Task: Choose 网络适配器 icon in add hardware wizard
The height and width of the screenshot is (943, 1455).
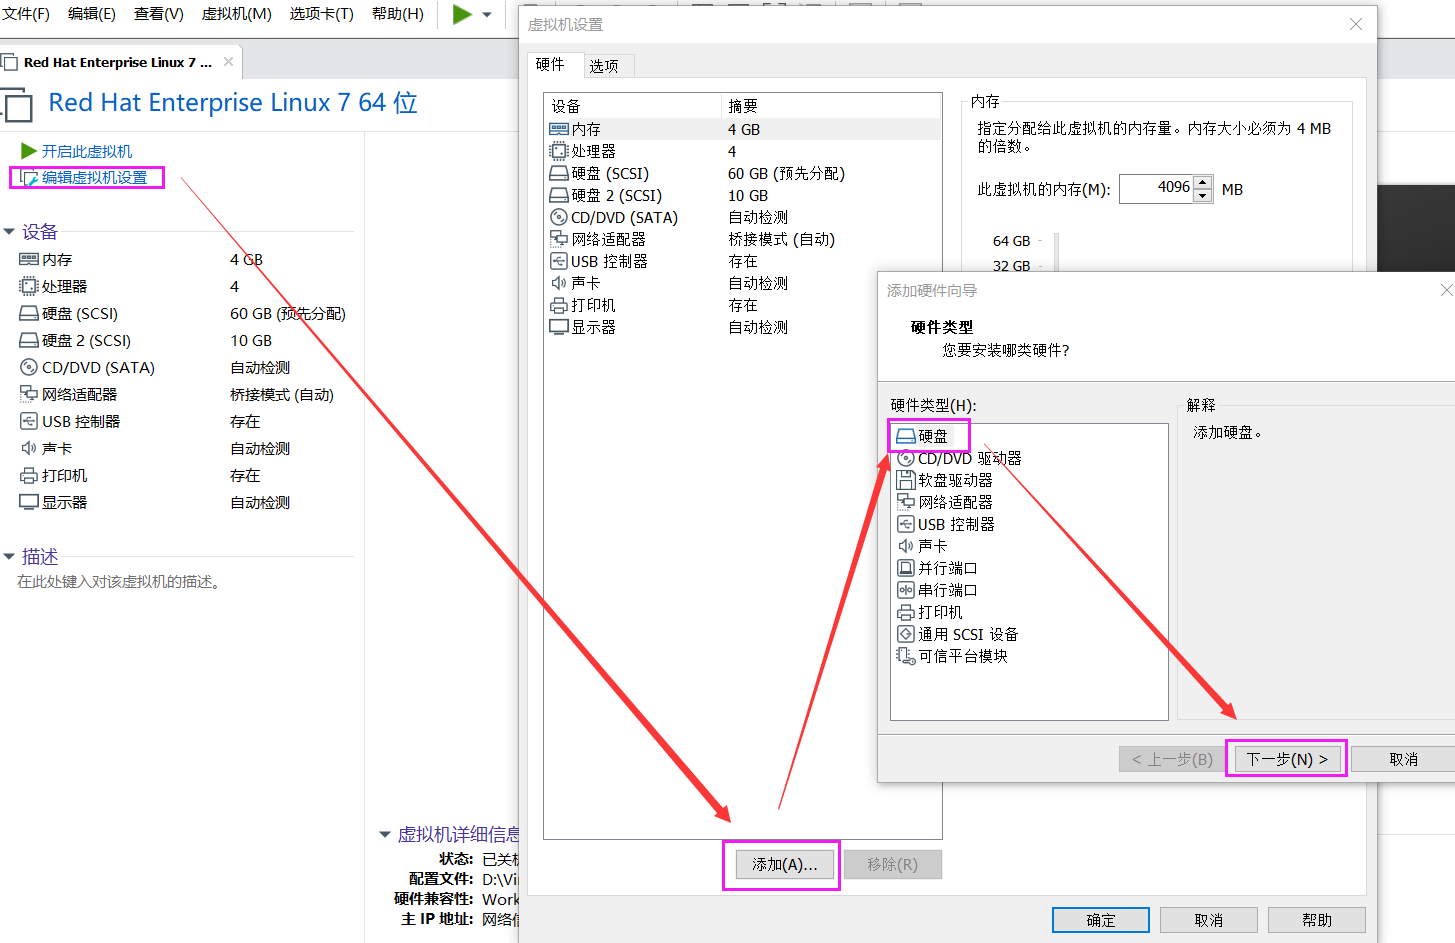Action: click(906, 502)
